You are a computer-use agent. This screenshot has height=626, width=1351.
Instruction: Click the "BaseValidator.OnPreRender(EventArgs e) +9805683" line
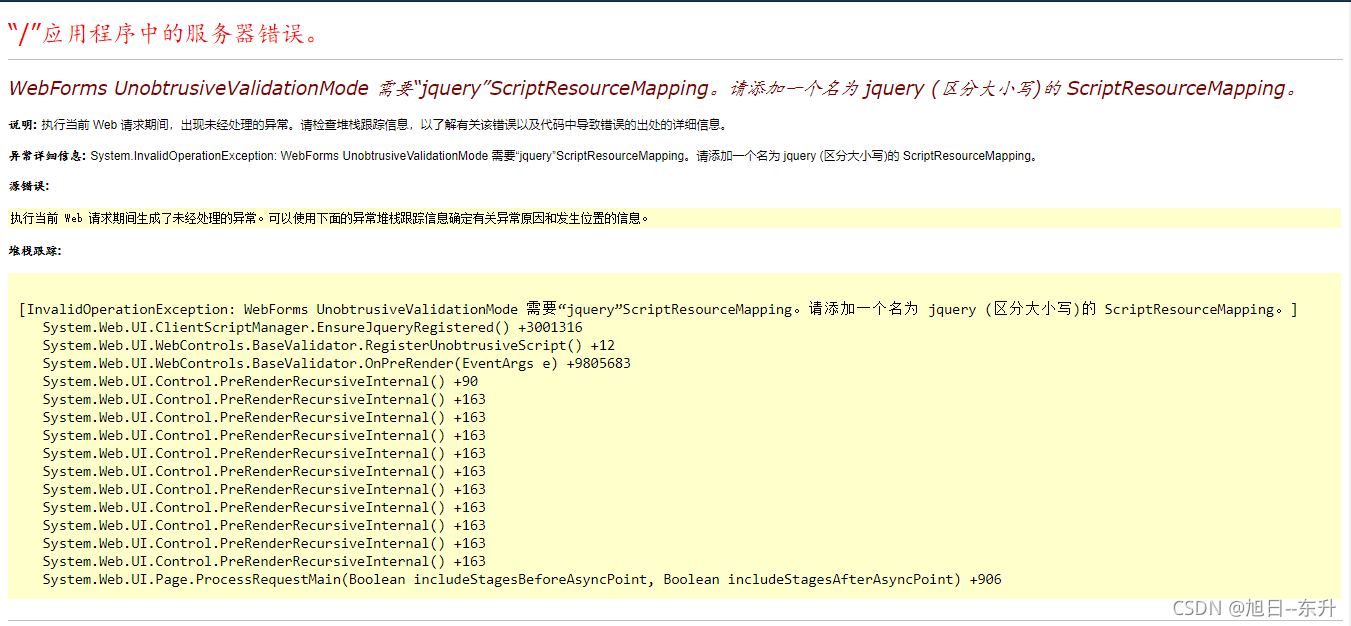pyautogui.click(x=336, y=363)
